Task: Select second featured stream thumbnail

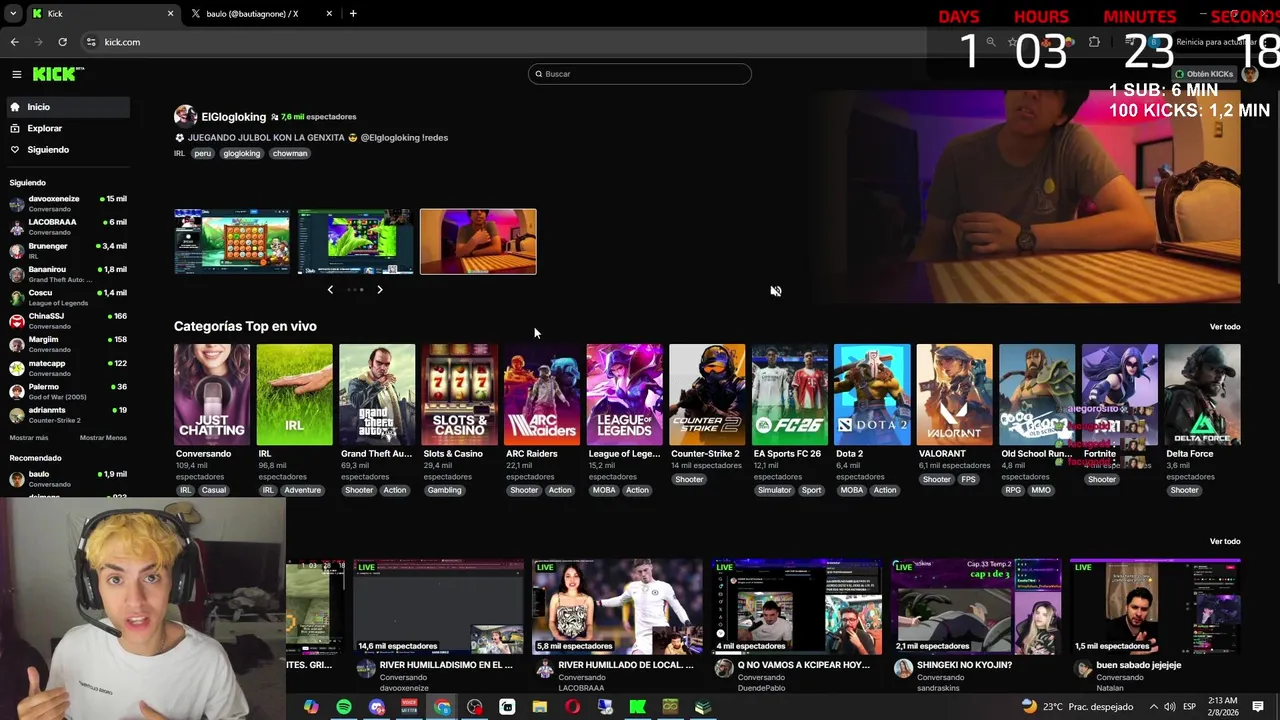Action: [355, 241]
